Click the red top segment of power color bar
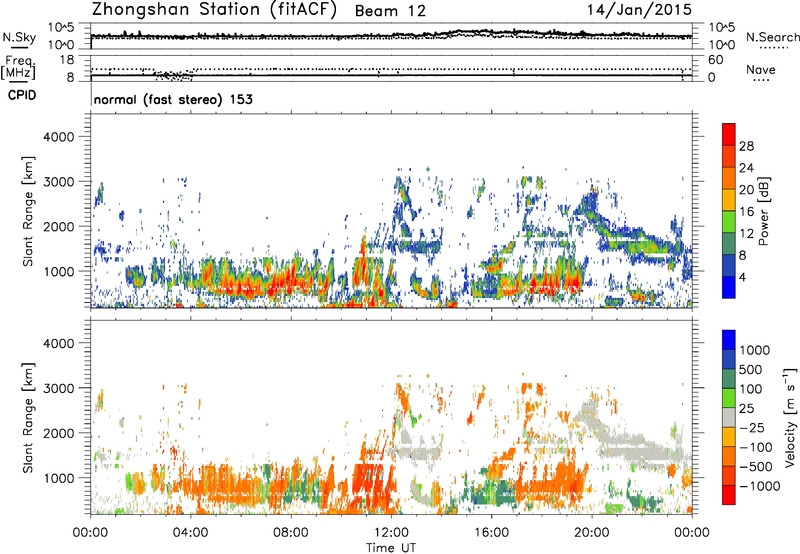The width and height of the screenshot is (800, 554). point(729,134)
